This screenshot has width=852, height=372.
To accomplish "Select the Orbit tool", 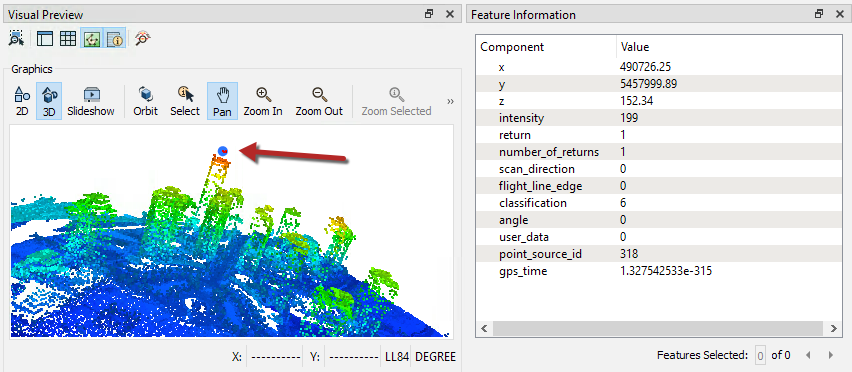I will (146, 102).
